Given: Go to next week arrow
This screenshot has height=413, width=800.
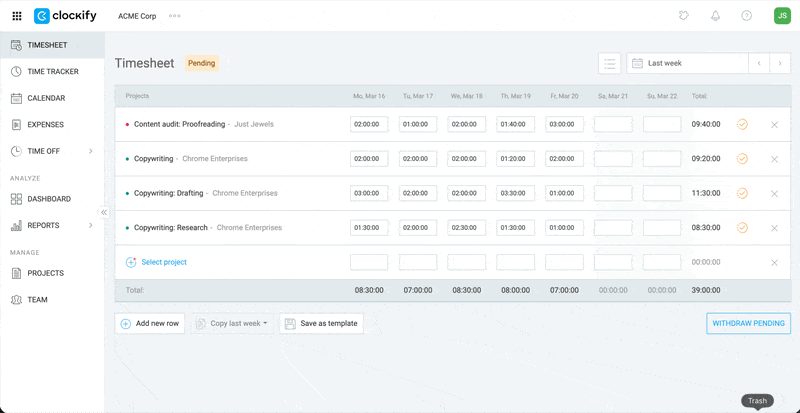Looking at the screenshot, I should 780,63.
